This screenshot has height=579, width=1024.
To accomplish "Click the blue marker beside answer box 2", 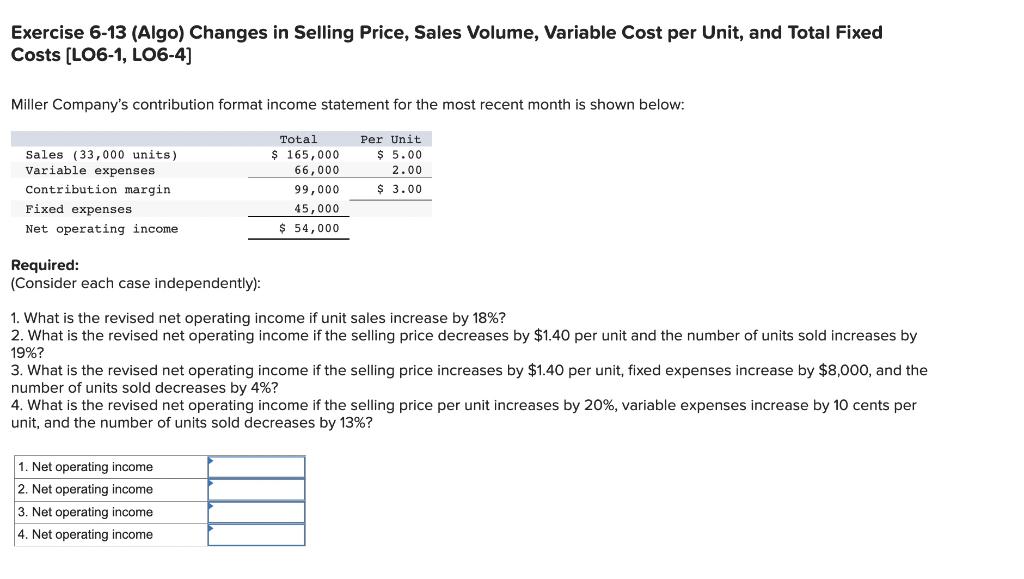I will click(209, 485).
